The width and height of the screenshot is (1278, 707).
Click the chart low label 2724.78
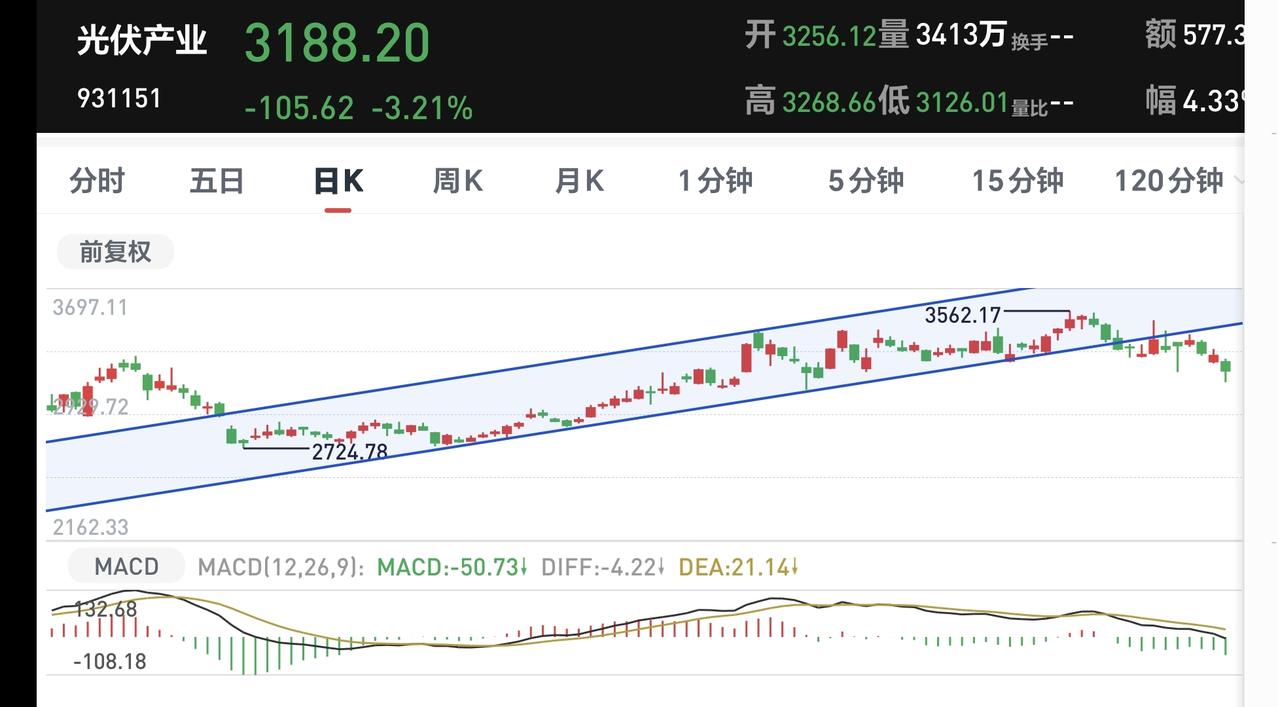349,452
